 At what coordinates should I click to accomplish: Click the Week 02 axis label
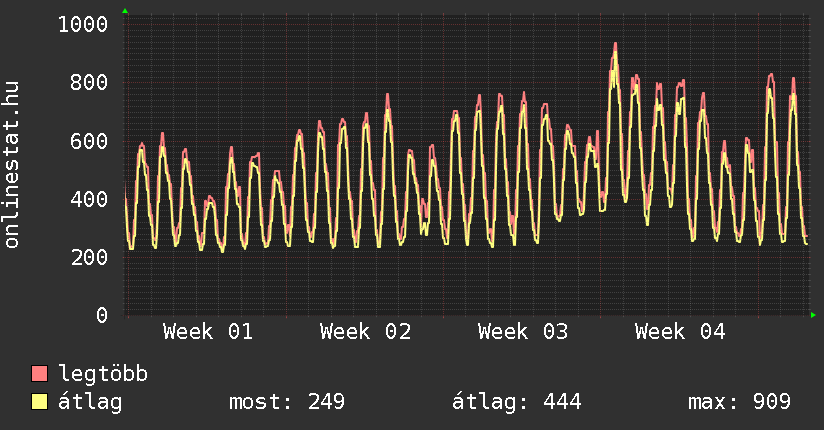point(366,332)
